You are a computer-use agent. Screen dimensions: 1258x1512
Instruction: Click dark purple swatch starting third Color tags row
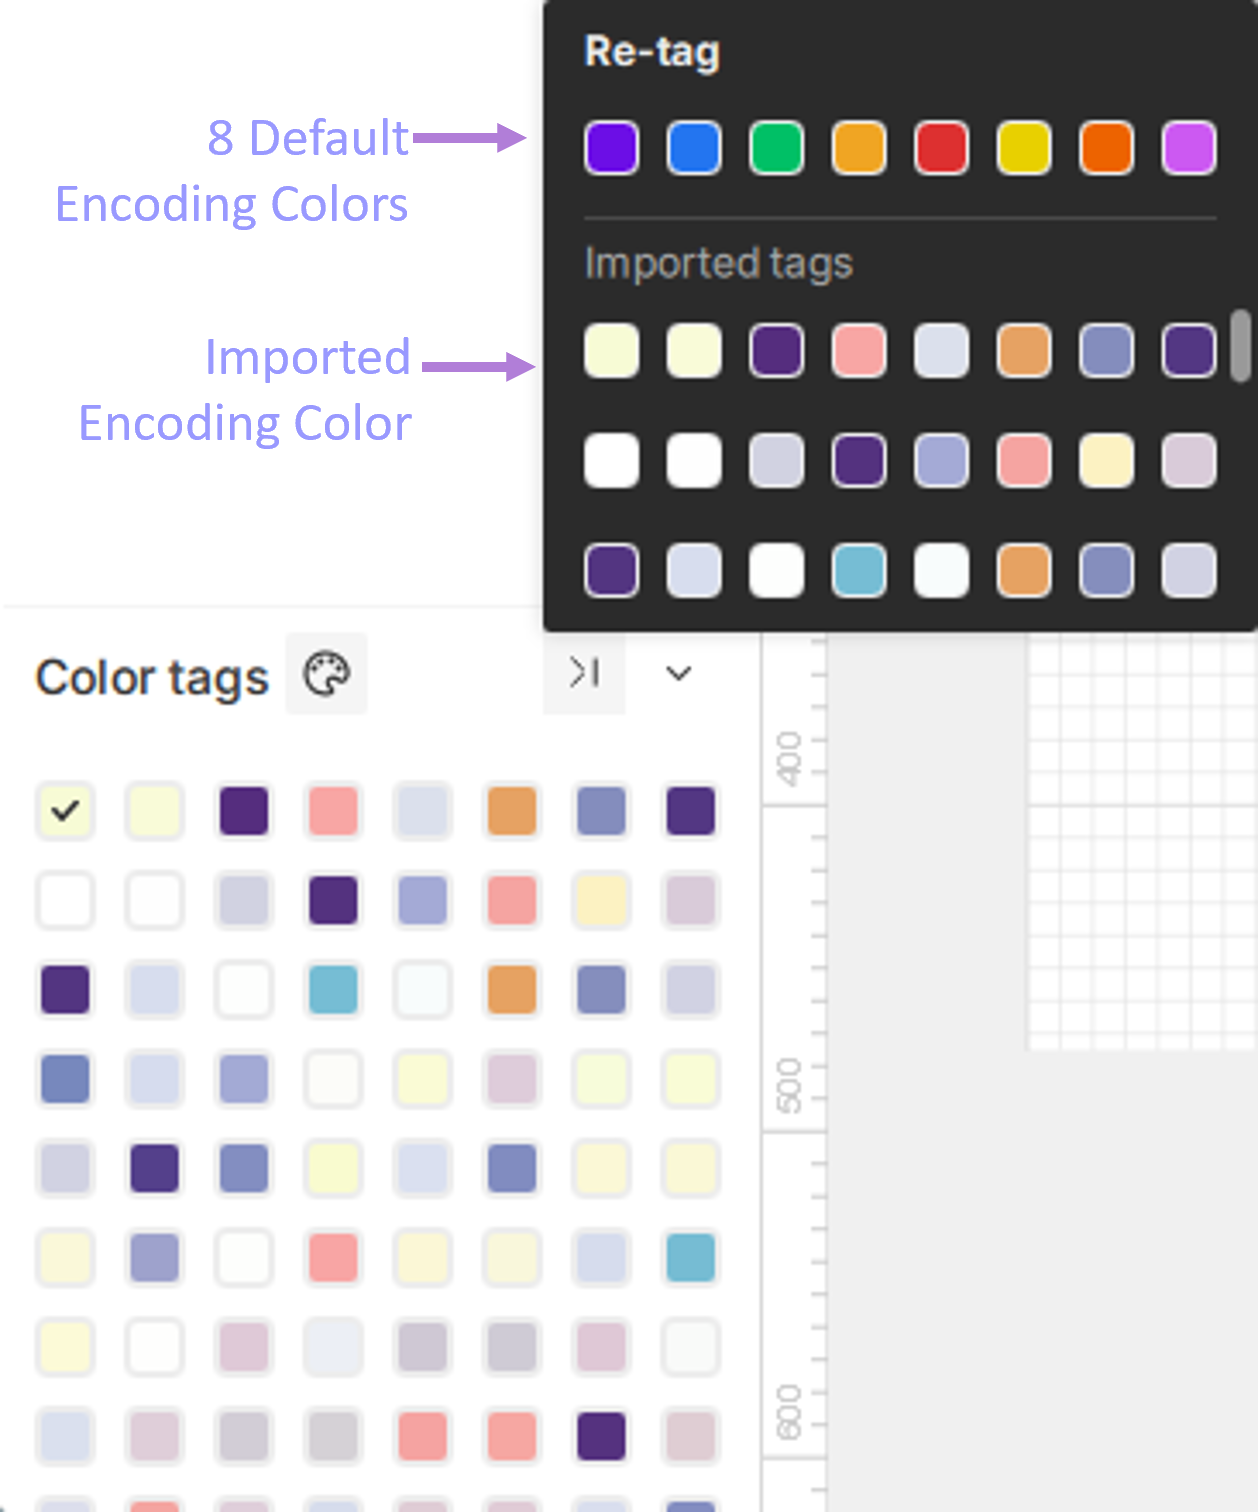(x=65, y=990)
